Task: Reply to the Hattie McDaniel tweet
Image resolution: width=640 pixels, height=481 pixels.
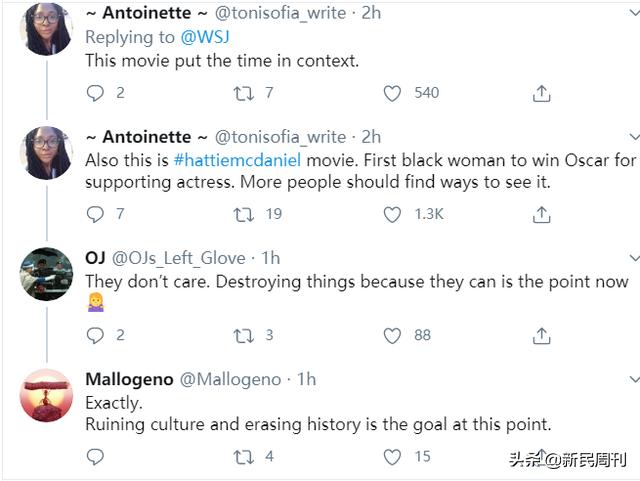Action: pyautogui.click(x=96, y=214)
